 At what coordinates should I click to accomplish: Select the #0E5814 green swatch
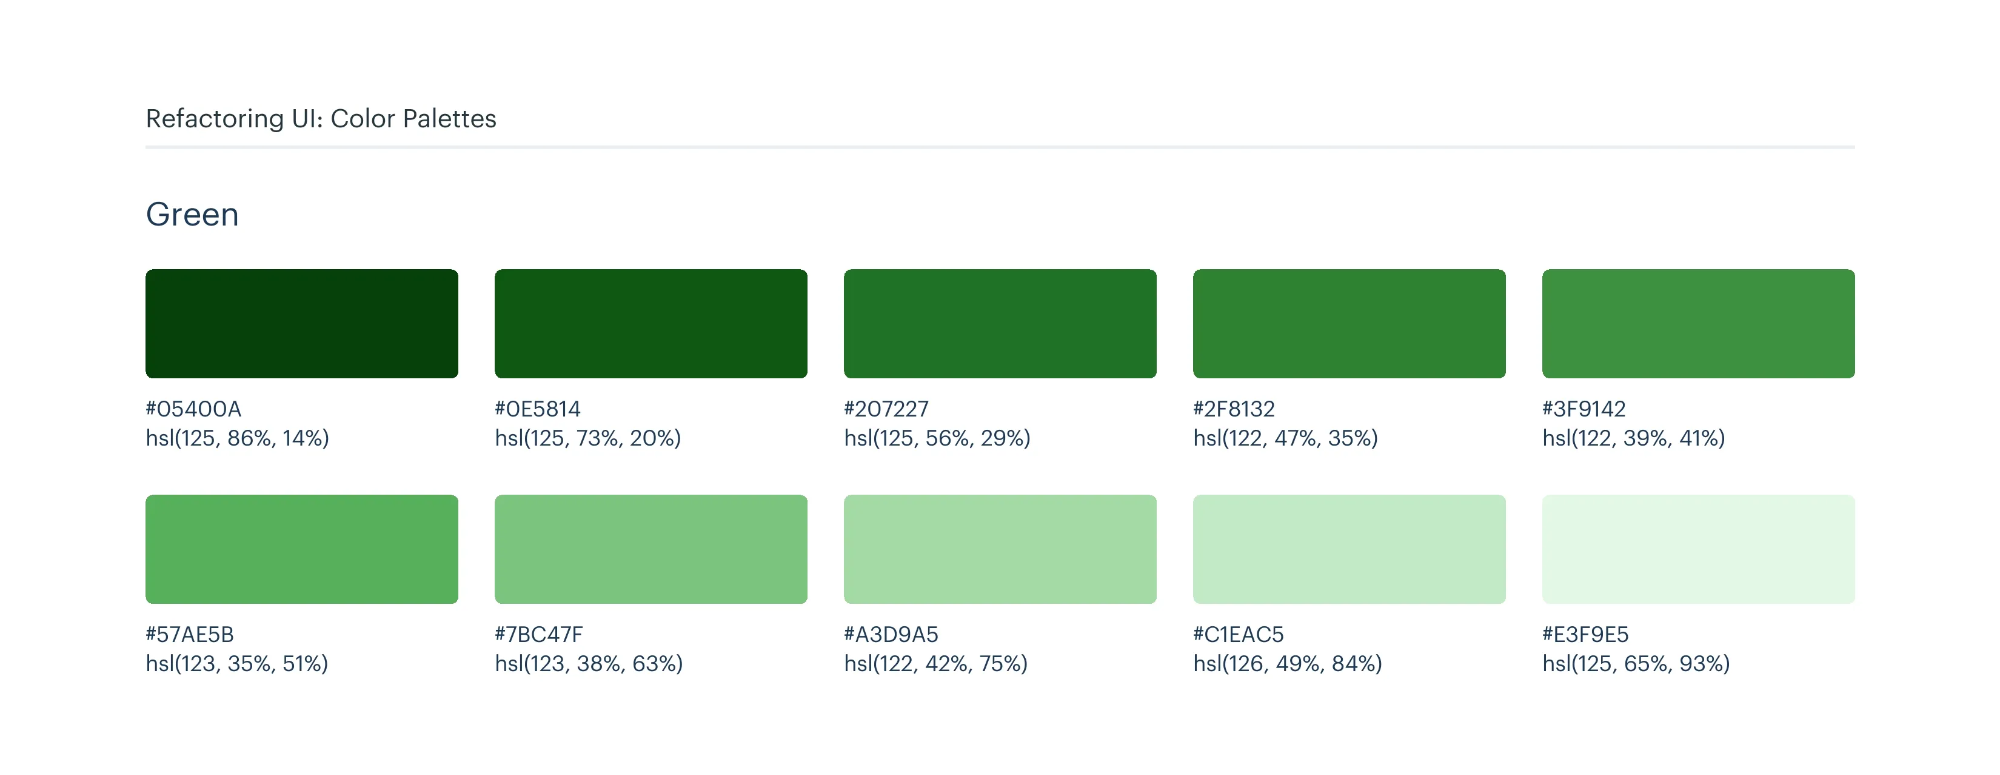pyautogui.click(x=650, y=323)
